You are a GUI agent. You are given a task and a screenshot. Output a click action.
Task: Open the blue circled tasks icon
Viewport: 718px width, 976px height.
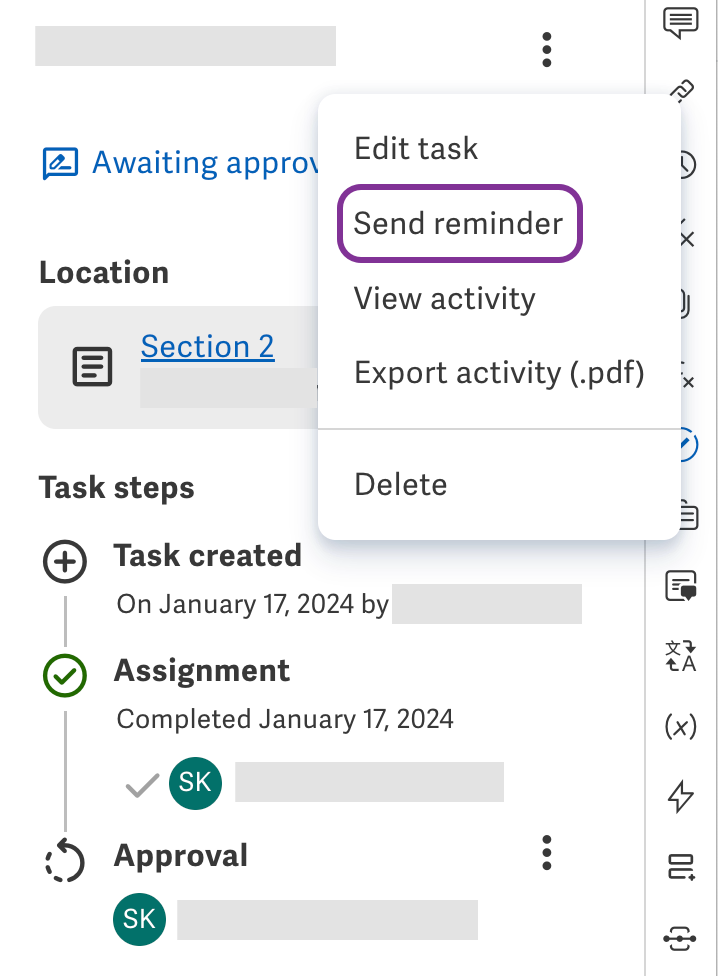[689, 444]
